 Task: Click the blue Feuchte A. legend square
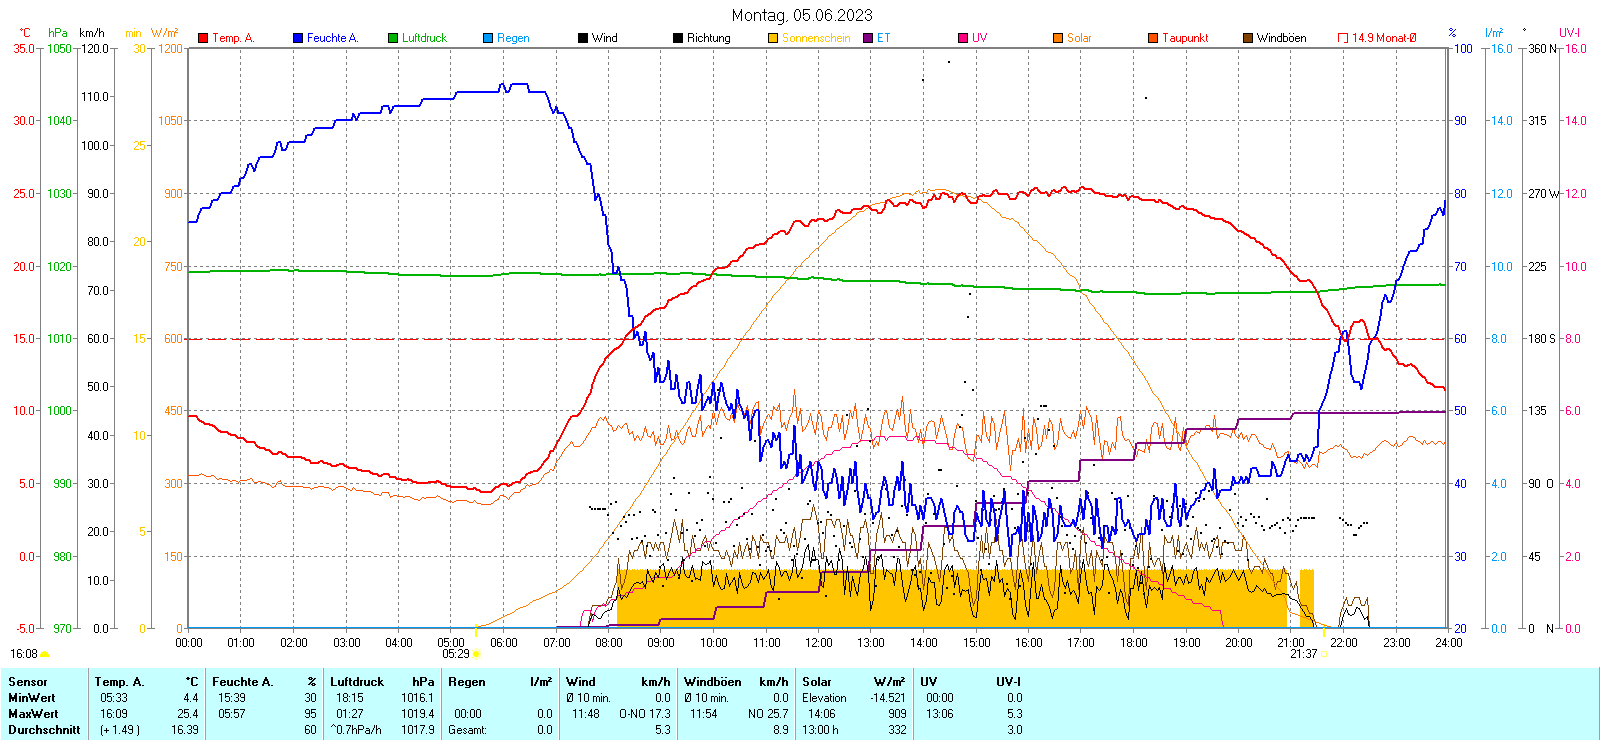298,38
